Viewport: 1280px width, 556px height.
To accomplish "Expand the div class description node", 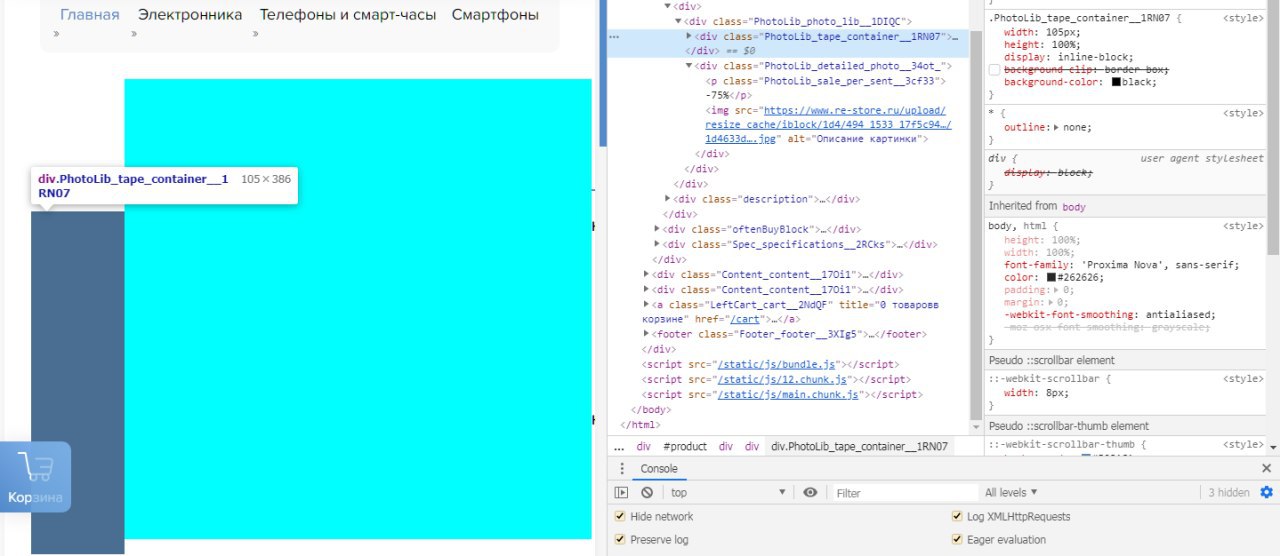I will (x=668, y=199).
